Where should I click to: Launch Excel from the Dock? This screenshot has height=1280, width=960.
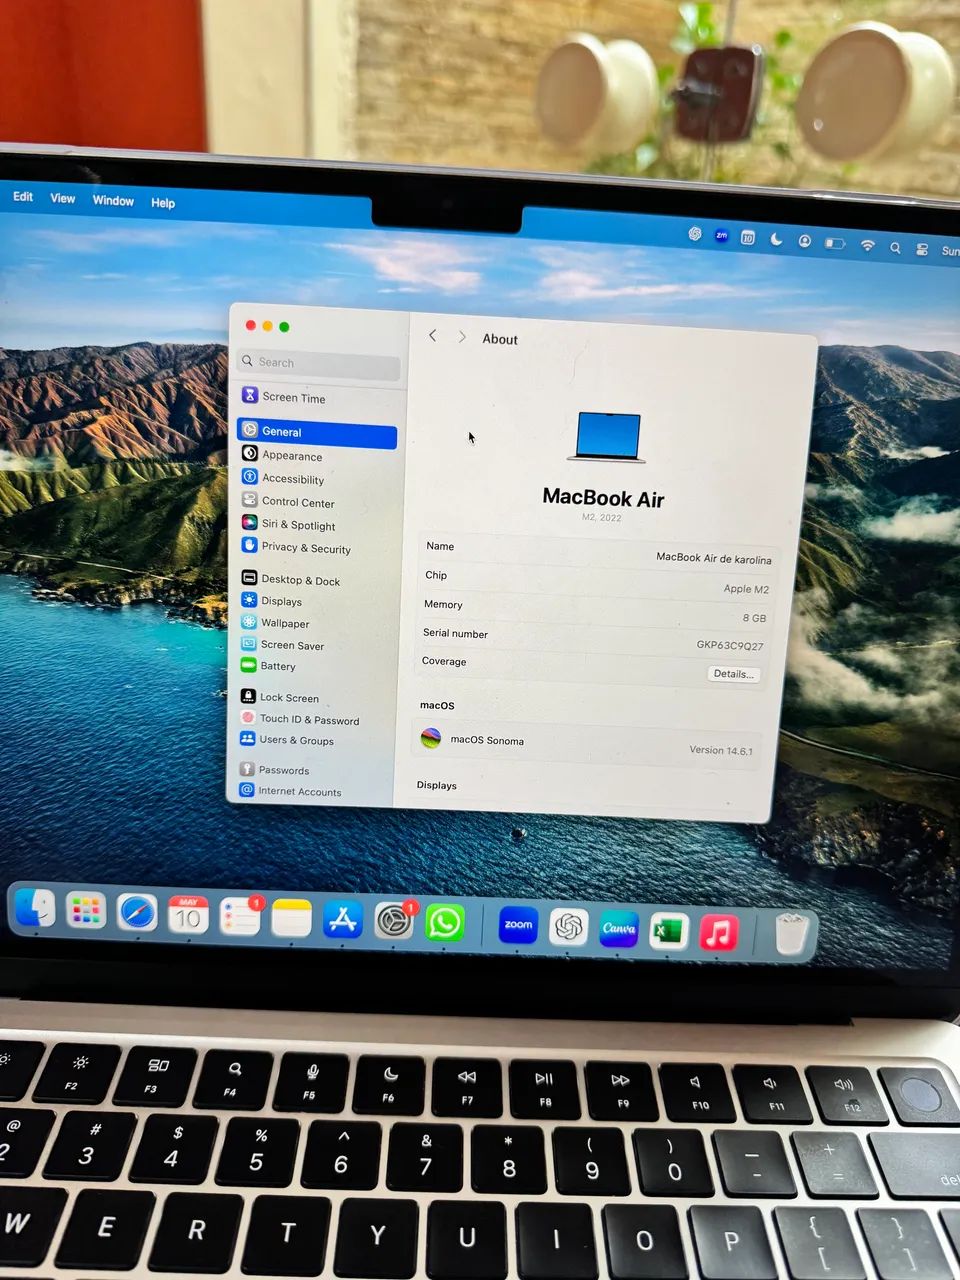(669, 932)
